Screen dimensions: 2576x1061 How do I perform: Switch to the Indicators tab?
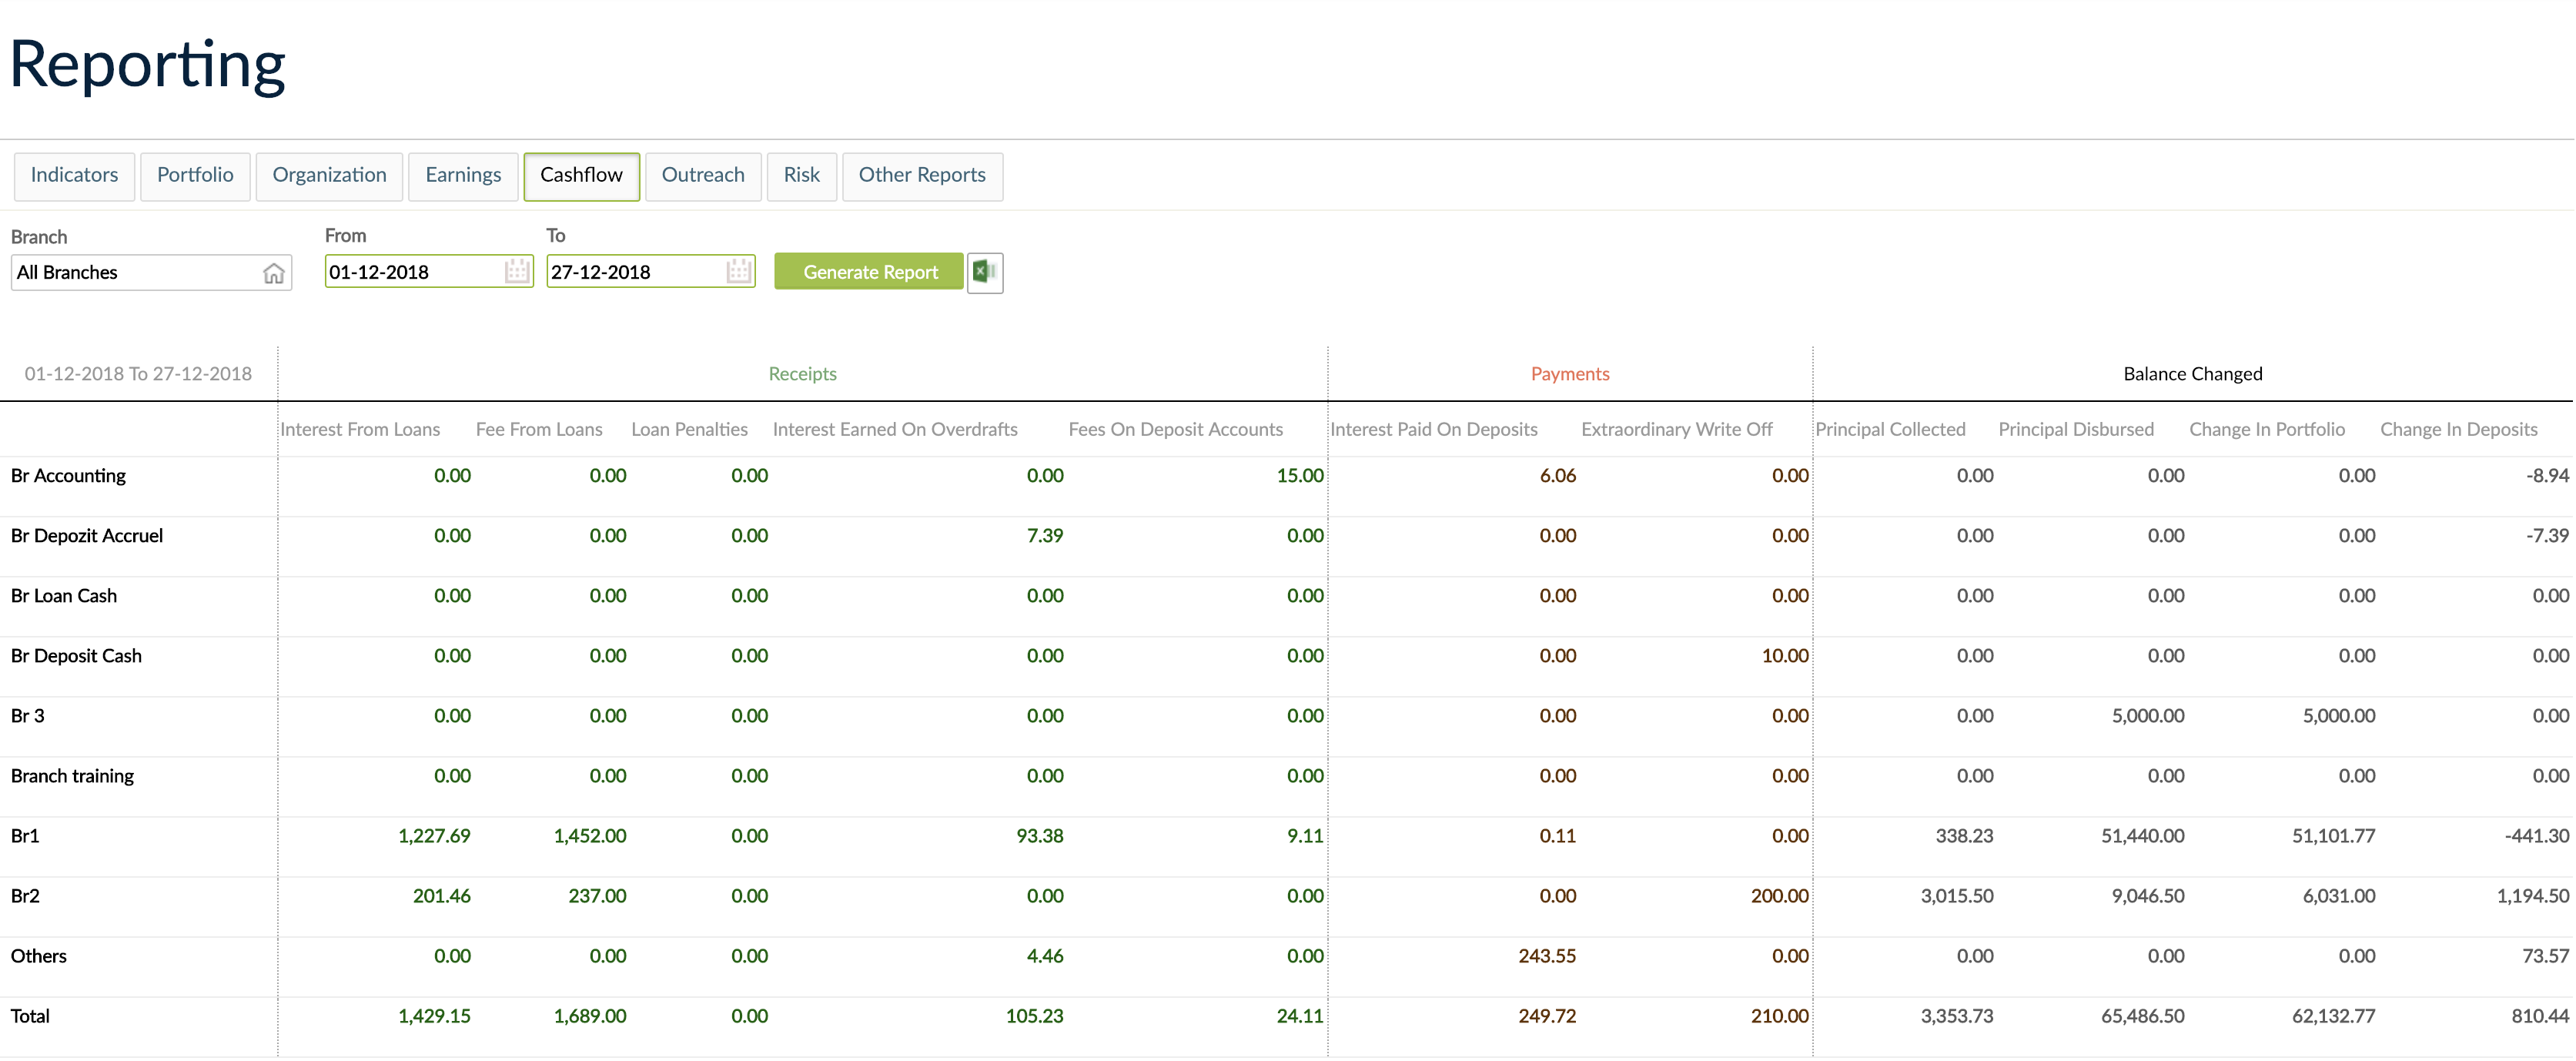(x=74, y=175)
